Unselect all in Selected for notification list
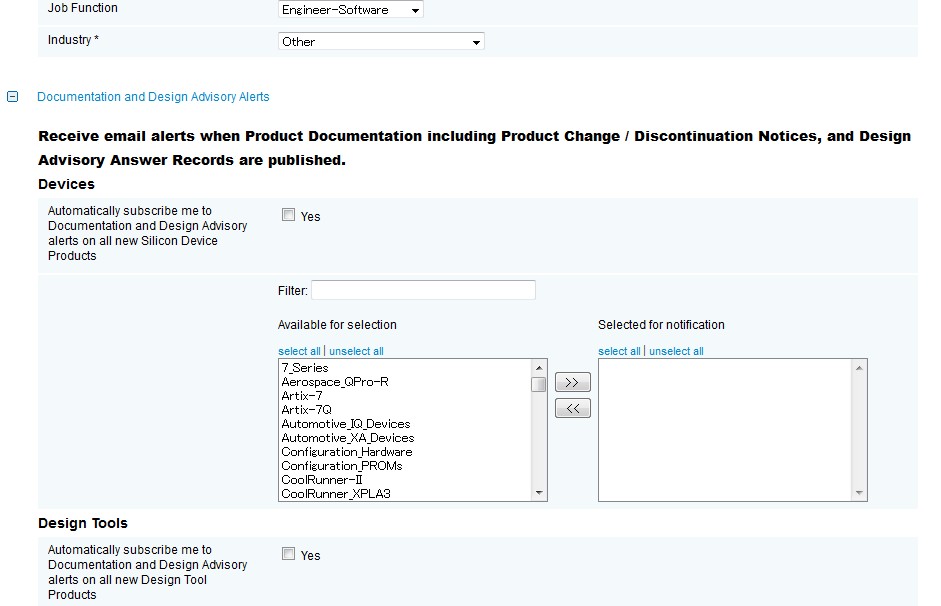 [676, 351]
